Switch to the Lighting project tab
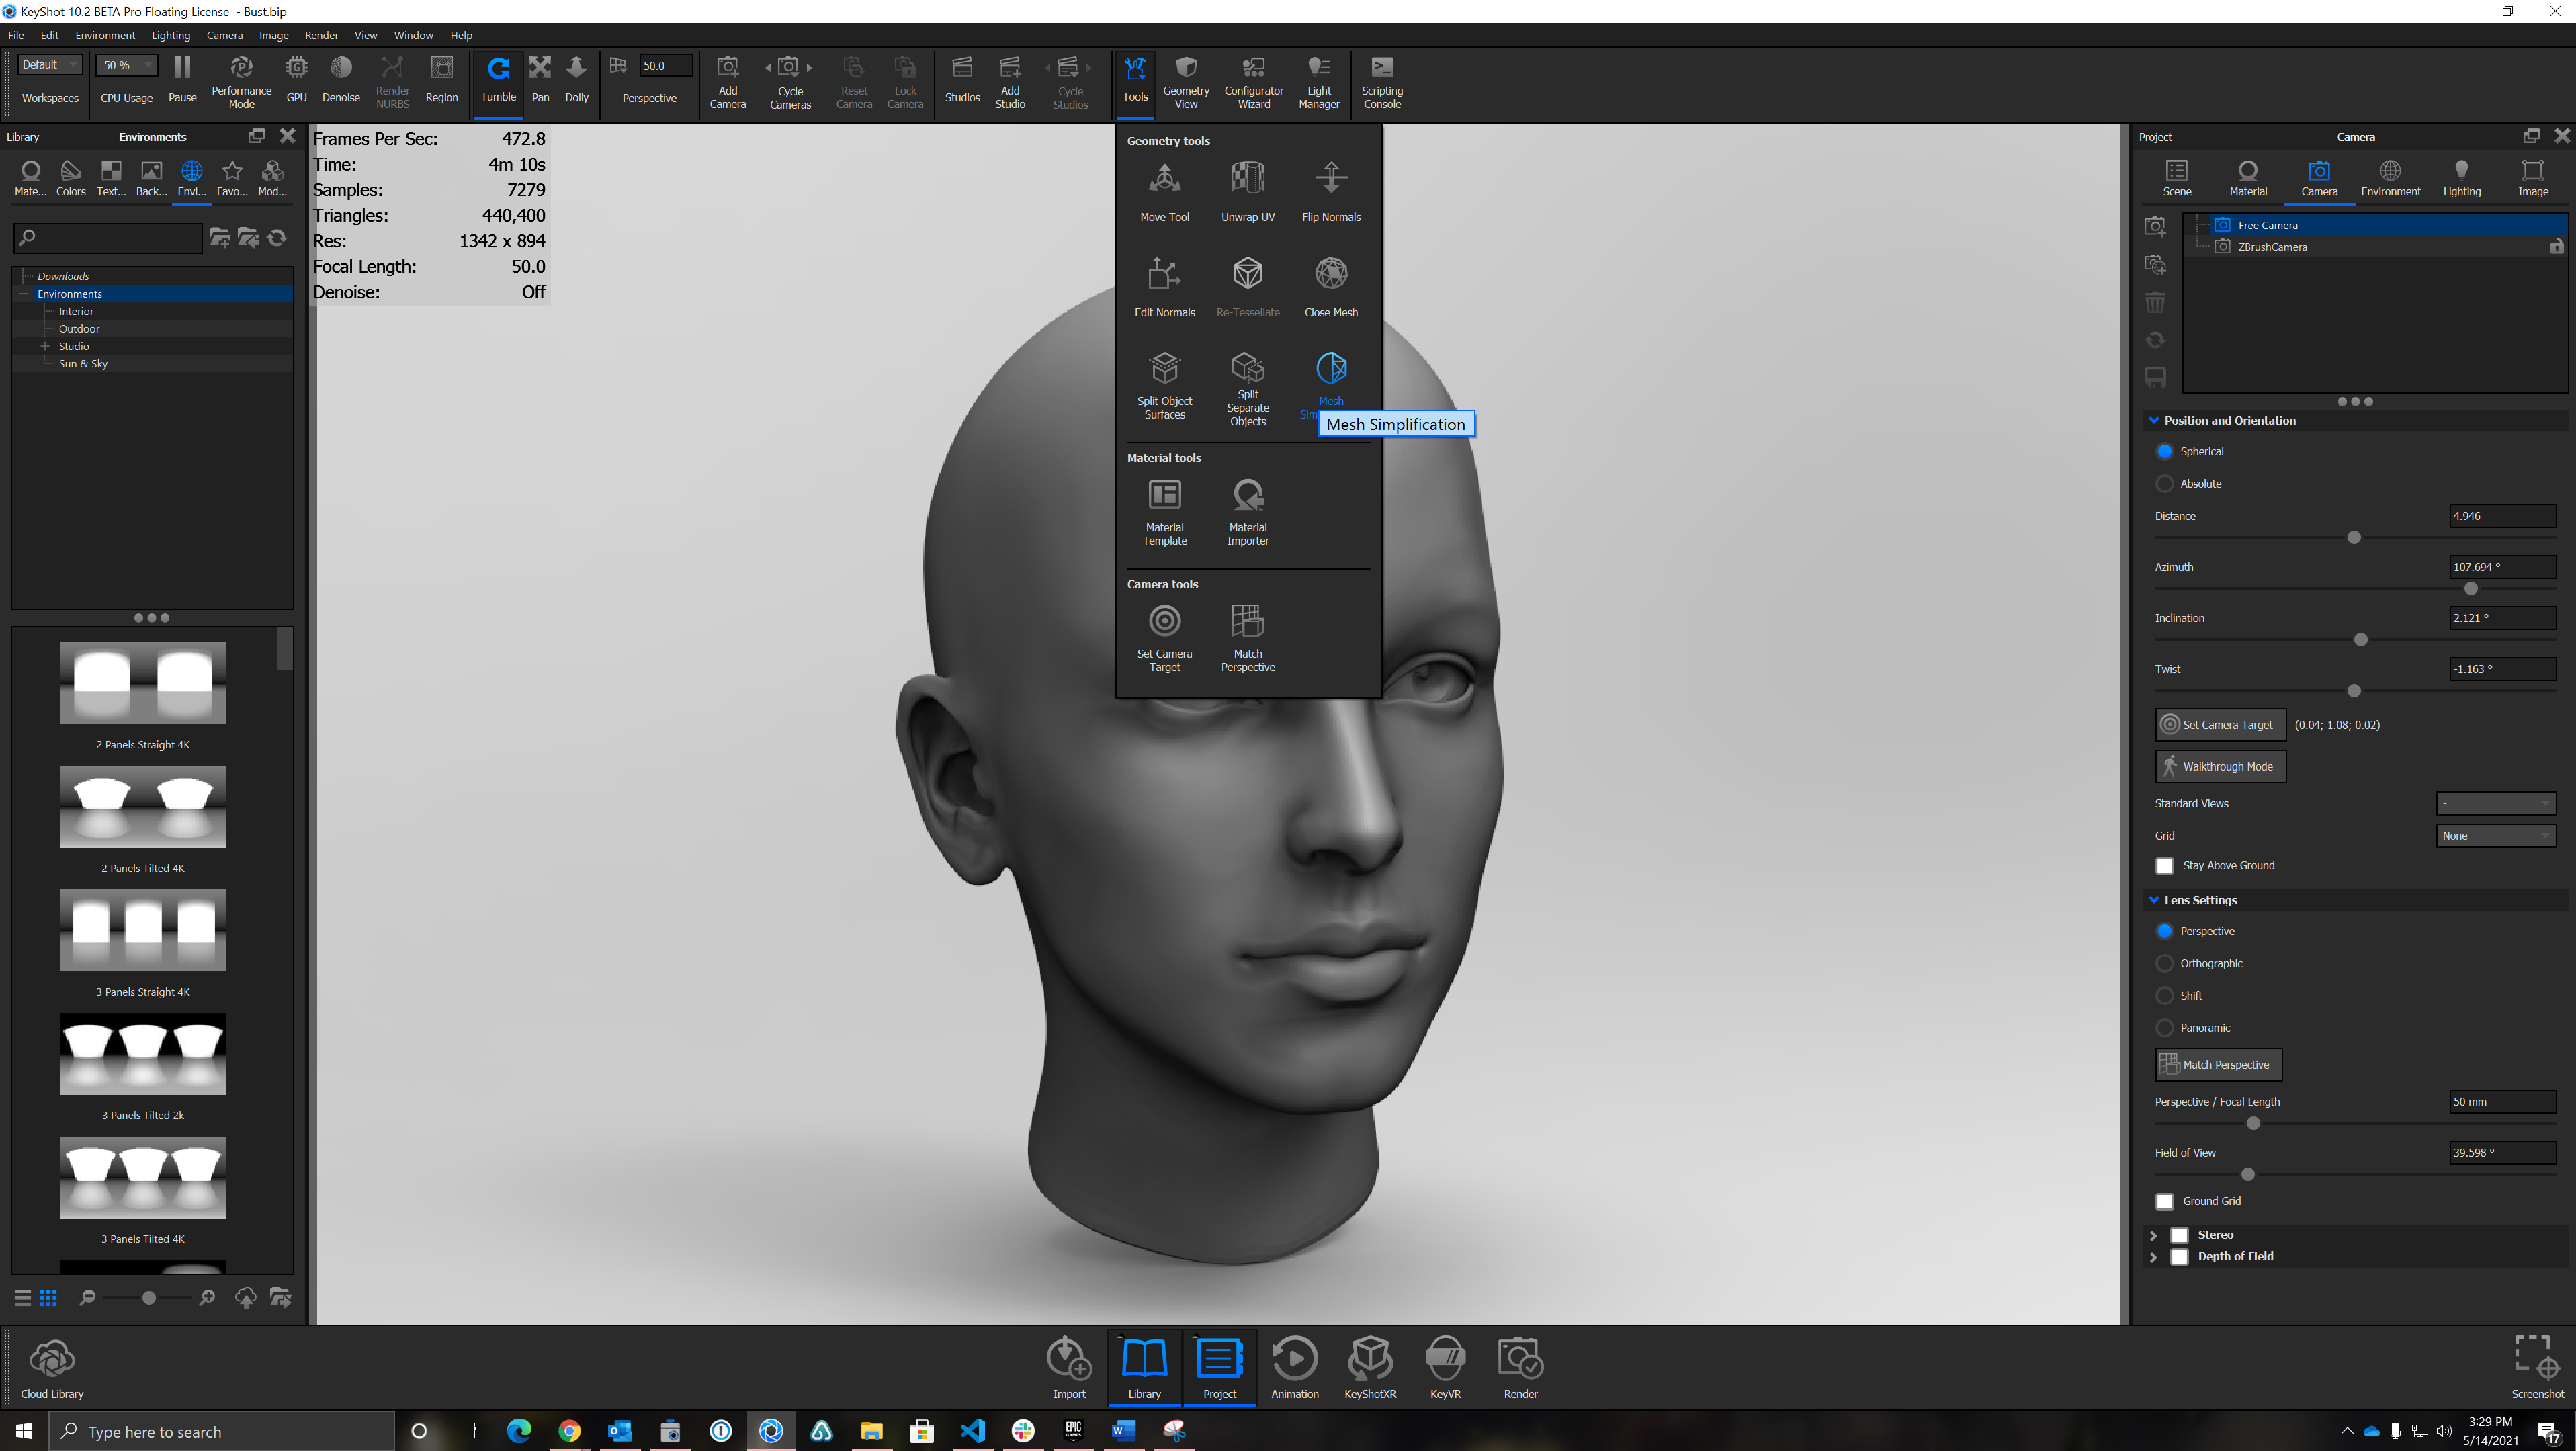 click(2461, 179)
